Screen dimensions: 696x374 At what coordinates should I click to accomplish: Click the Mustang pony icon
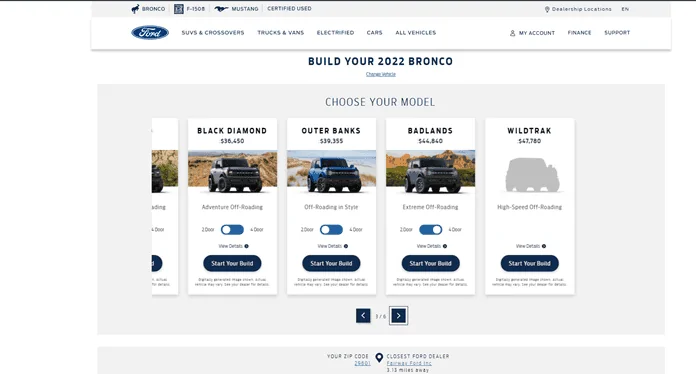(221, 9)
